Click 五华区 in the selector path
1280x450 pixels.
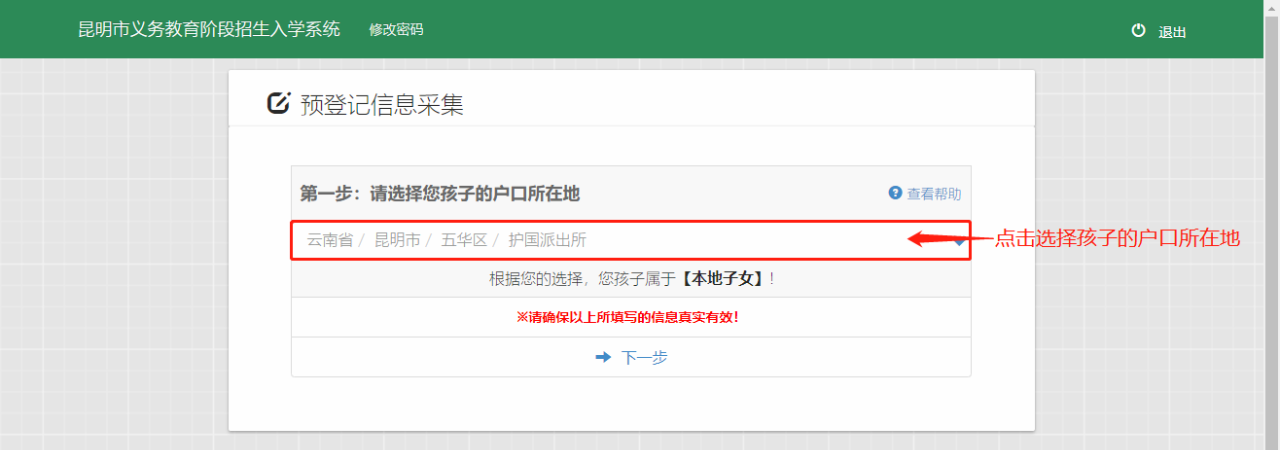(x=464, y=240)
